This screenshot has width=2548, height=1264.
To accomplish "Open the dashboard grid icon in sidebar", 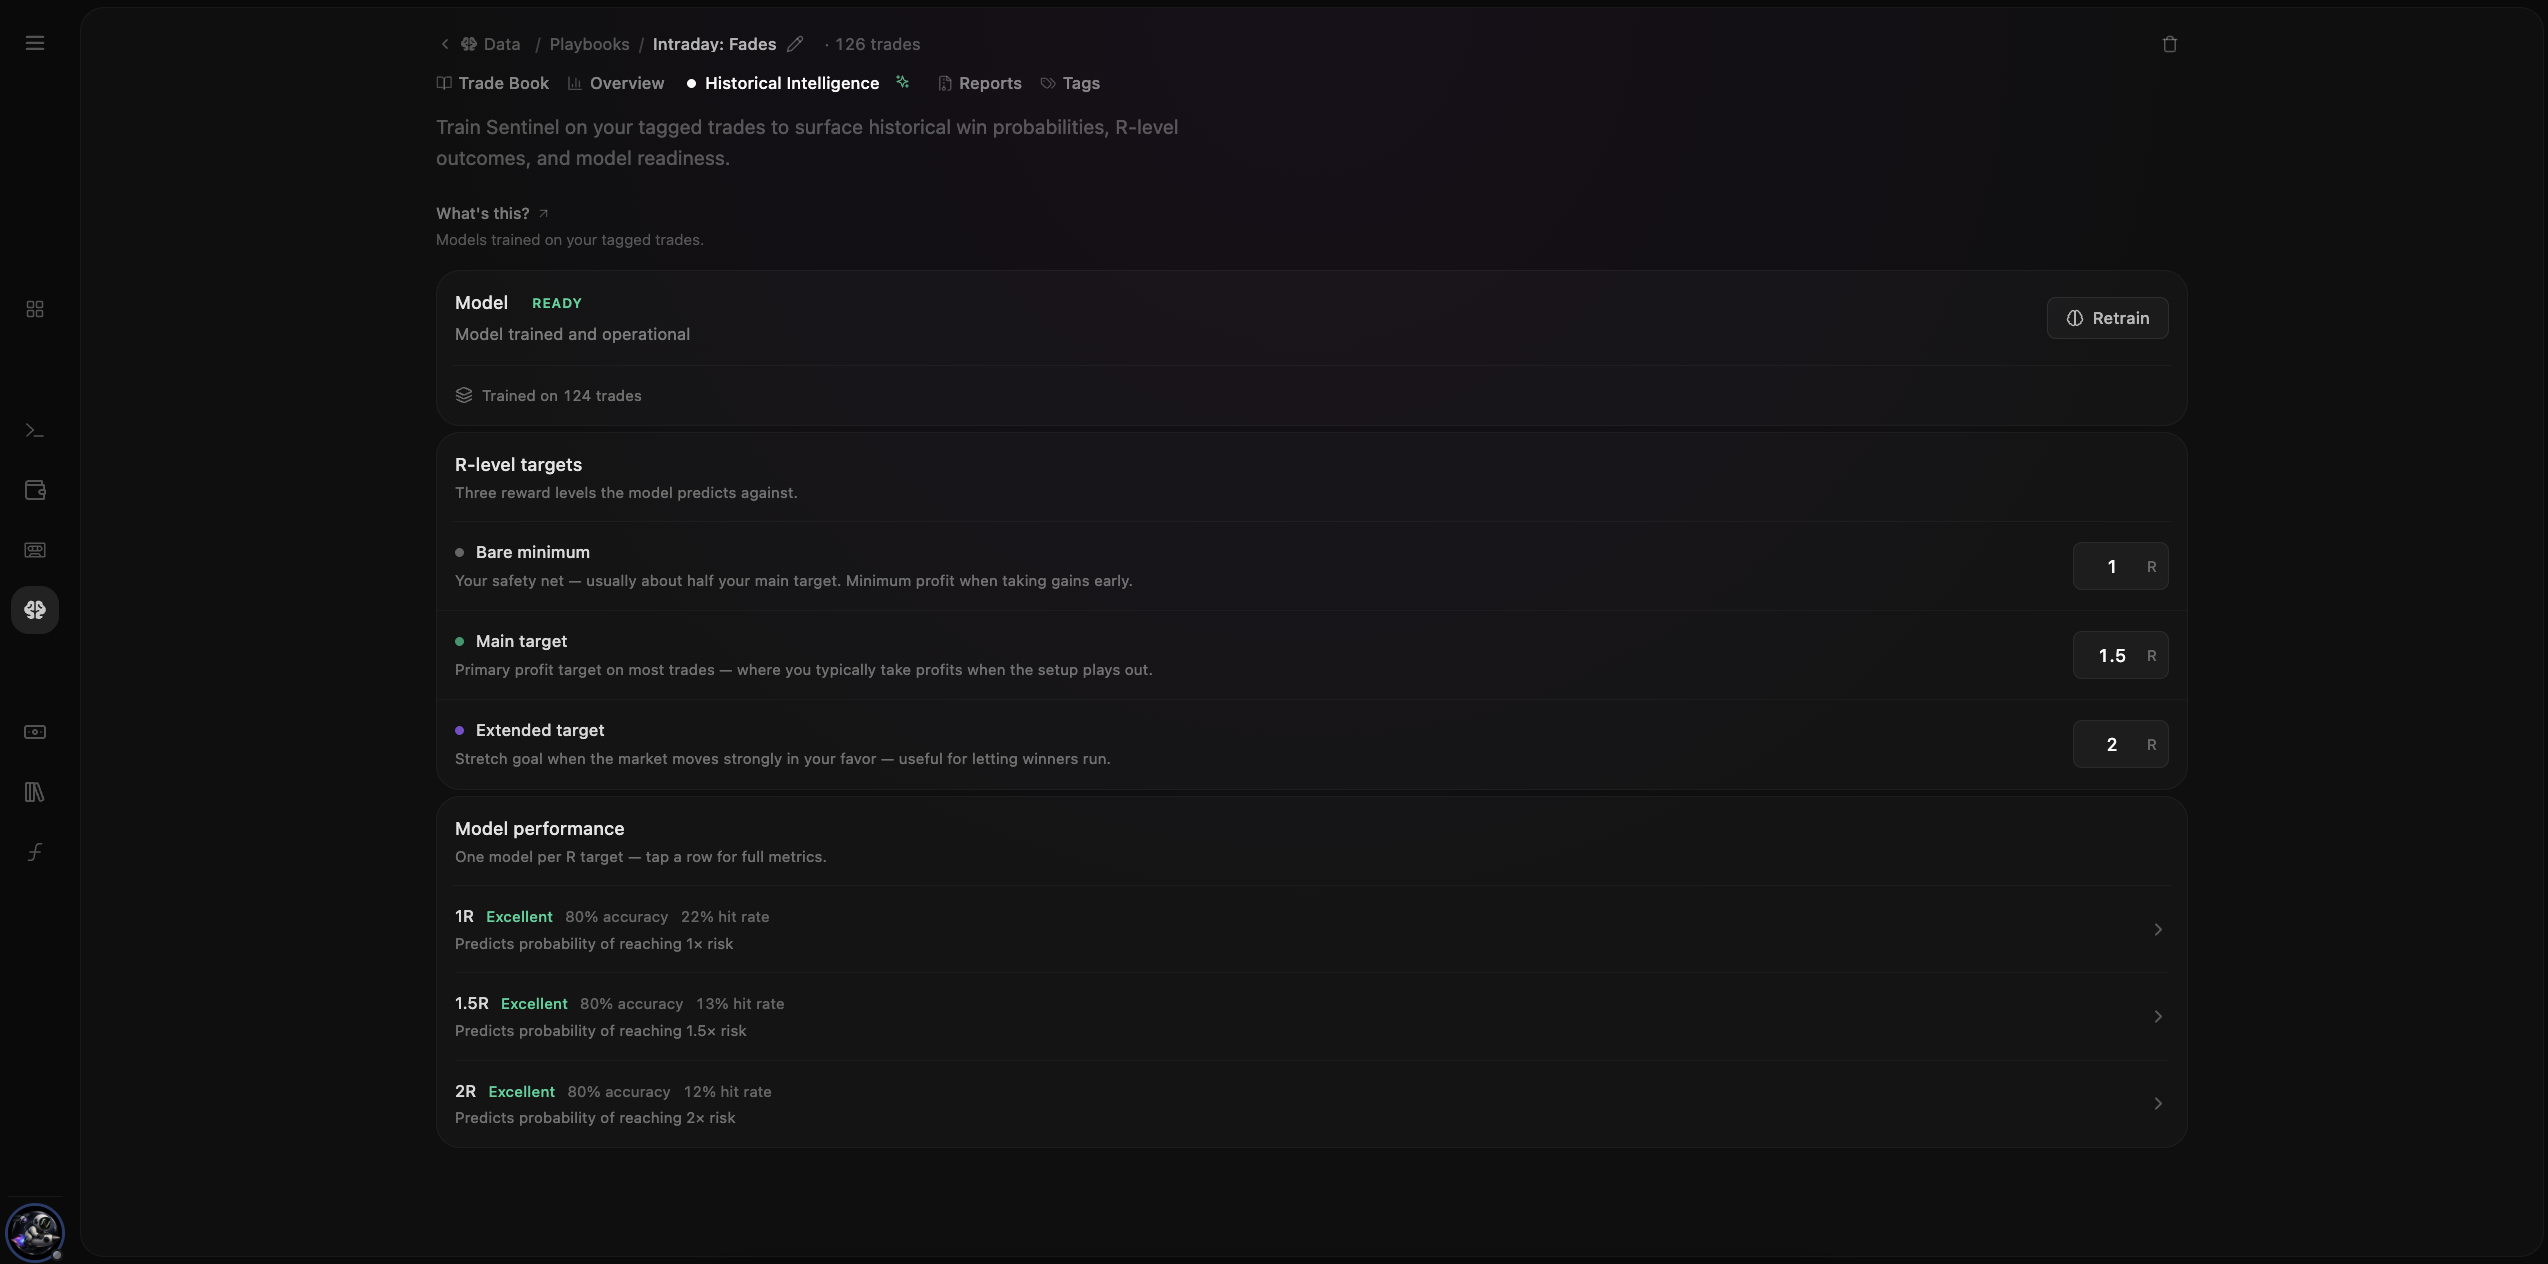I will coord(35,309).
